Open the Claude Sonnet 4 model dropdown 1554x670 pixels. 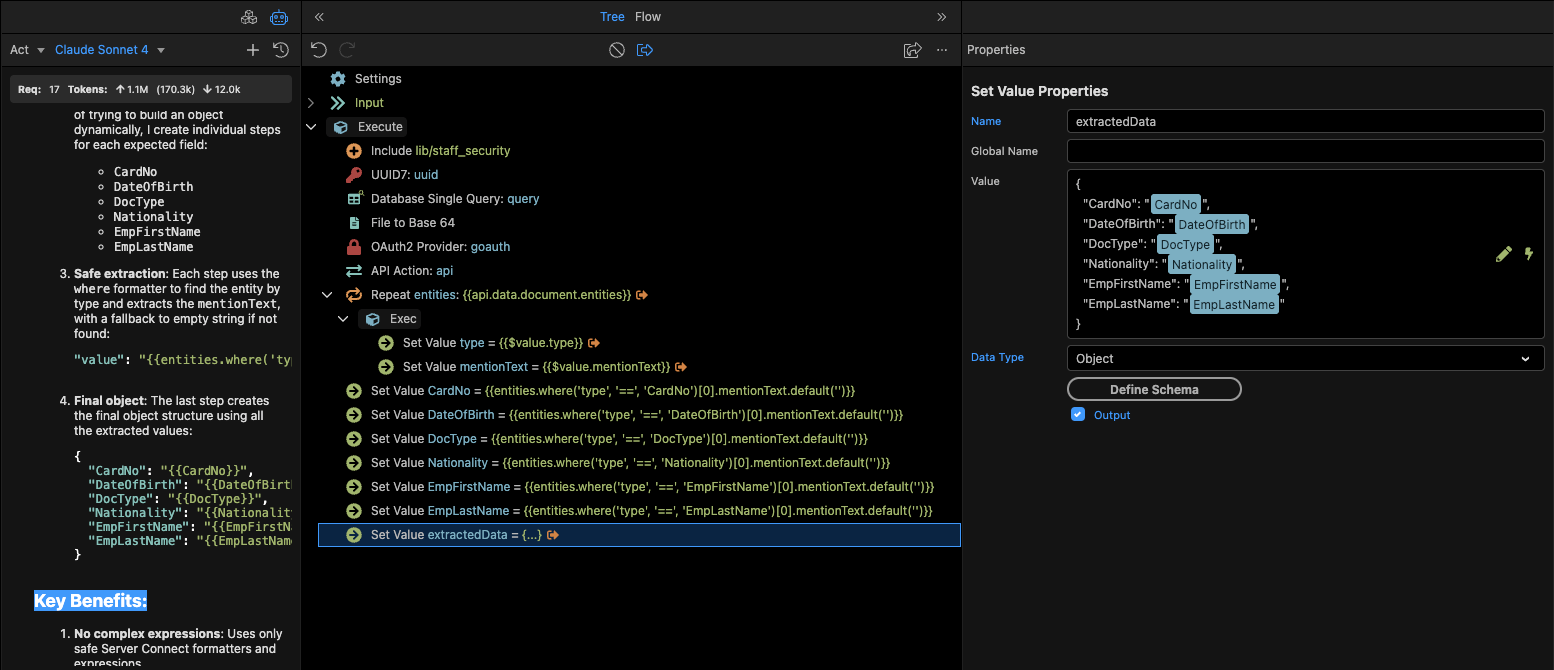tap(110, 50)
